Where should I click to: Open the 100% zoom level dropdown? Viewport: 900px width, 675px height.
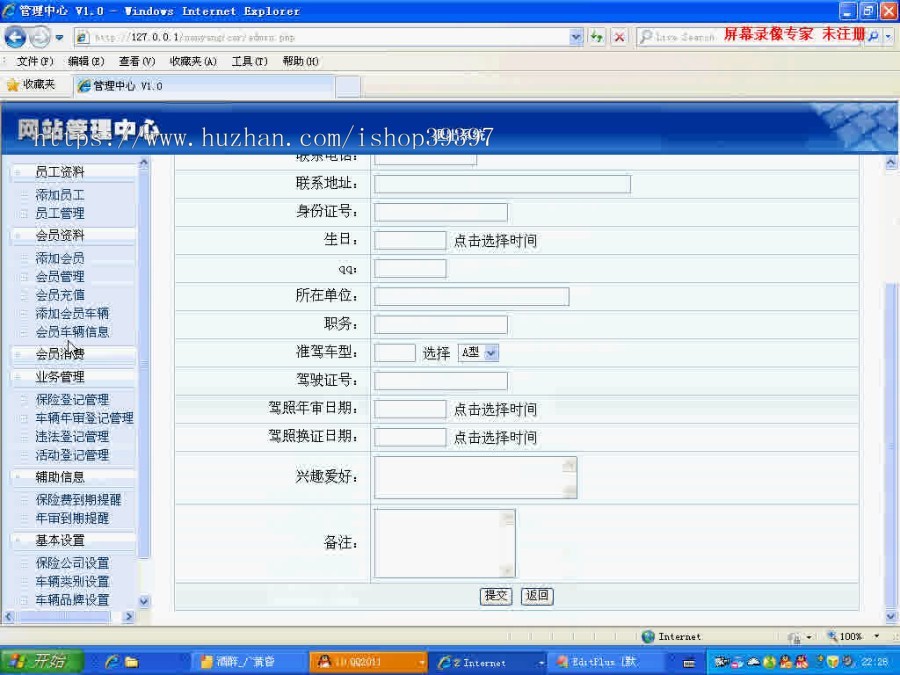(x=876, y=637)
